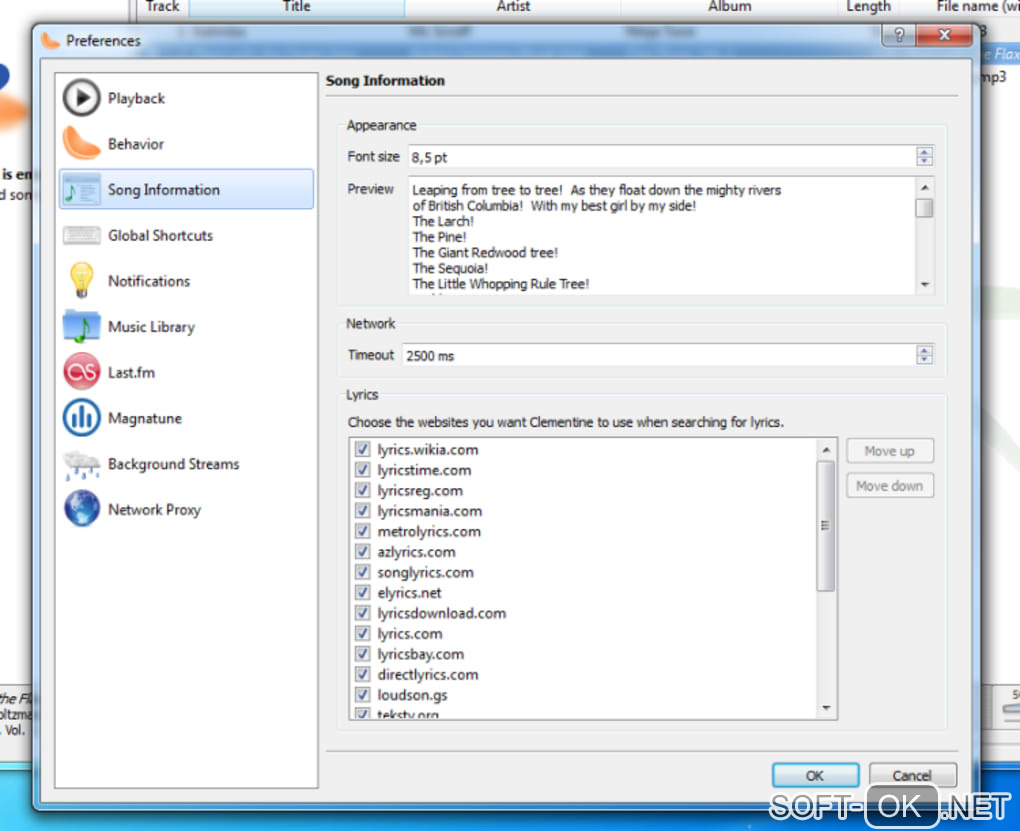Viewport: 1020px width, 831px height.
Task: Click the Album column header in the playlist
Action: pos(729,7)
